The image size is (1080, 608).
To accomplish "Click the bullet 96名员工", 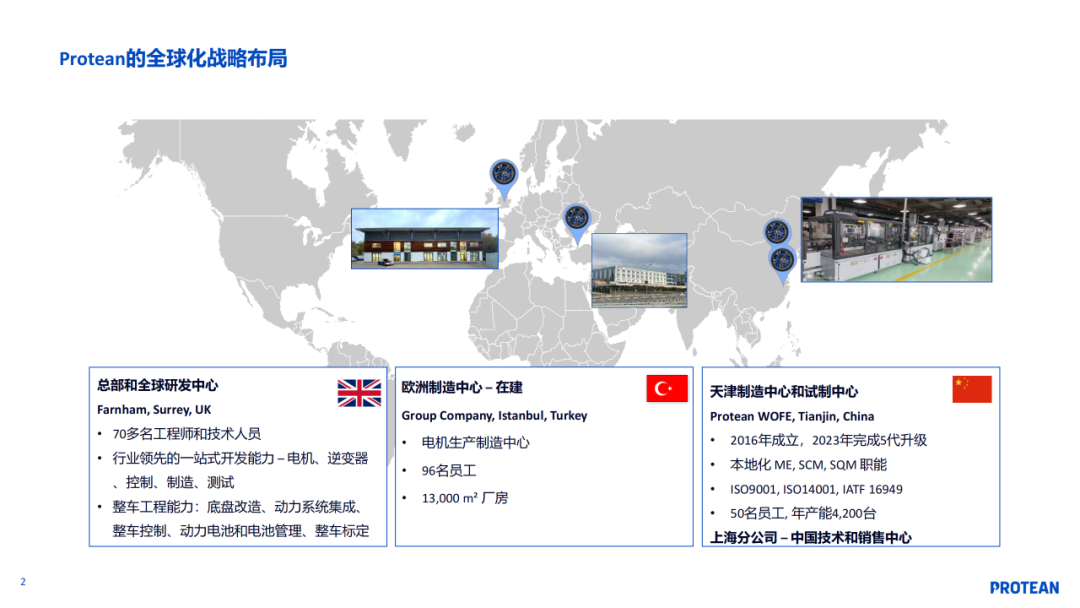I will click(x=449, y=471).
